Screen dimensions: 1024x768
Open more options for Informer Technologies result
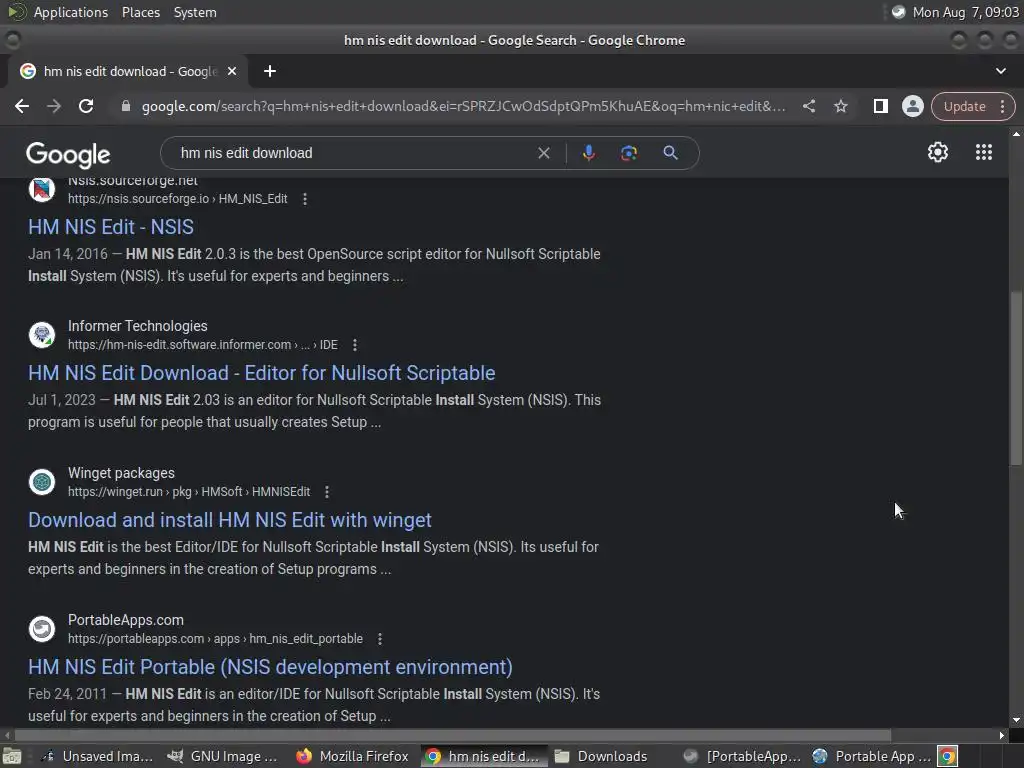coord(355,345)
